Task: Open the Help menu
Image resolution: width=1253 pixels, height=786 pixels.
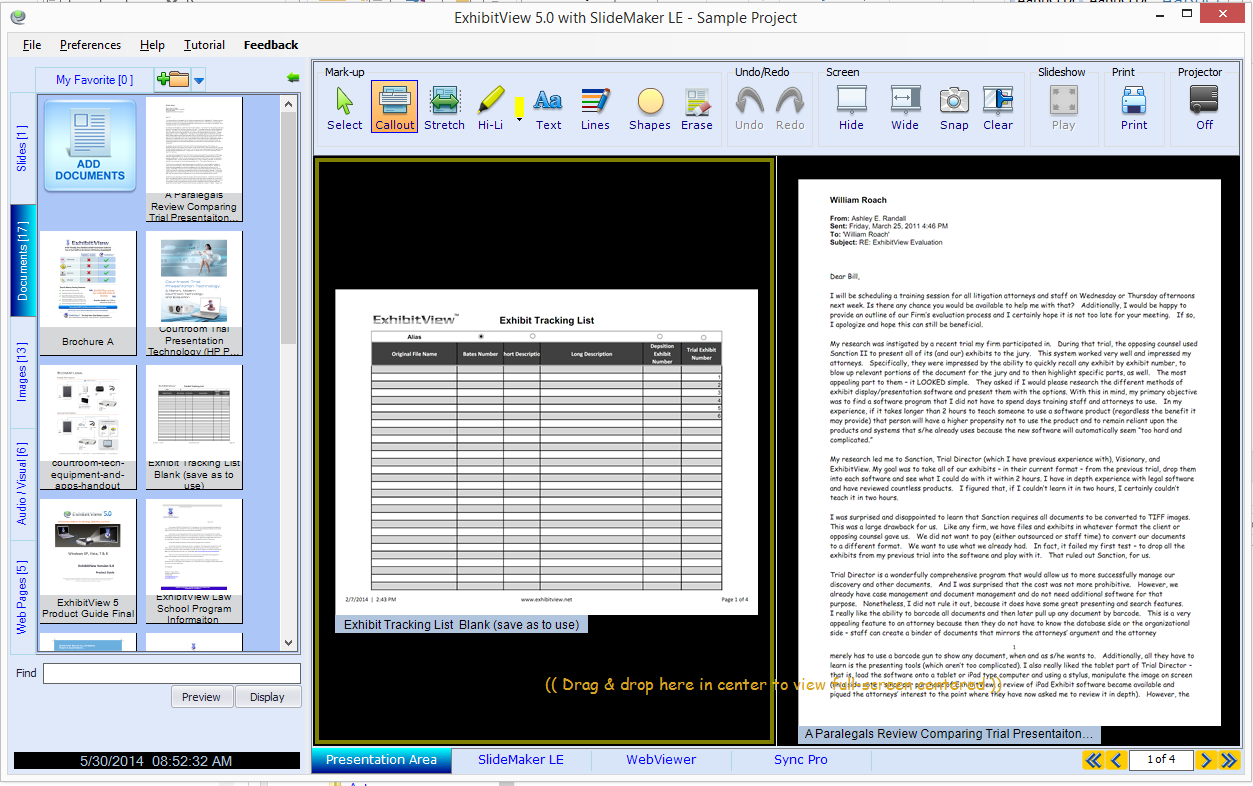Action: [x=152, y=45]
